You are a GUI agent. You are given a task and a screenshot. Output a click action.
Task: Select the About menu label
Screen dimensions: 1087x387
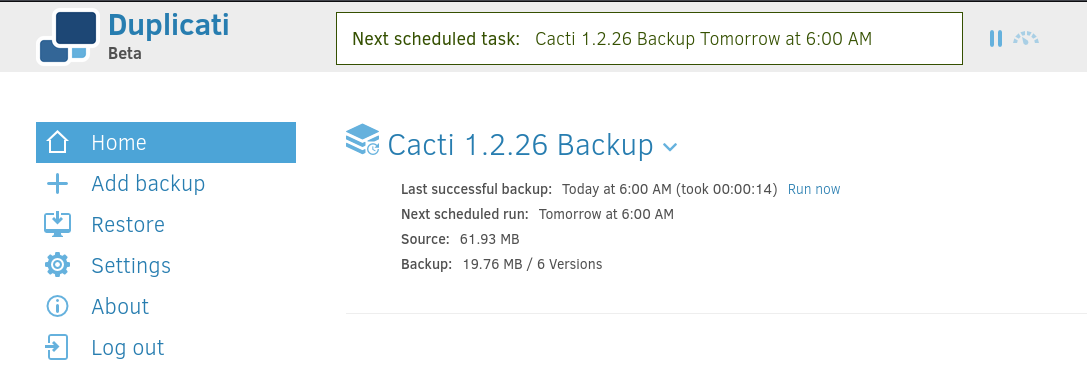[120, 307]
